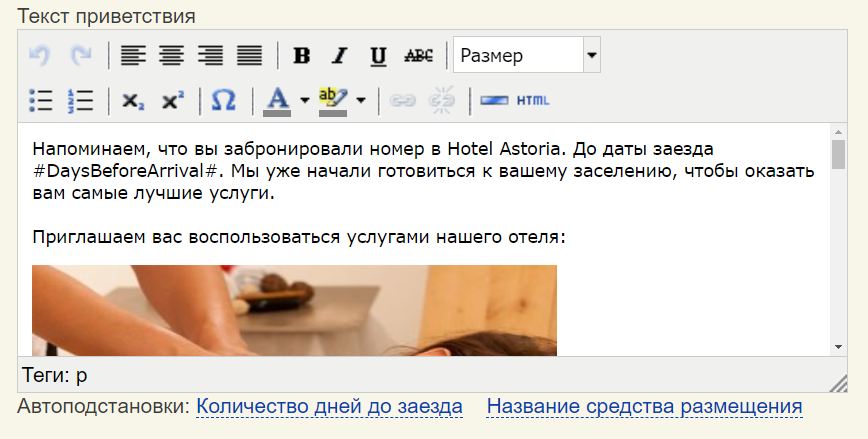This screenshot has width=868, height=439.
Task: Click the unlink broken chain icon
Action: click(442, 101)
